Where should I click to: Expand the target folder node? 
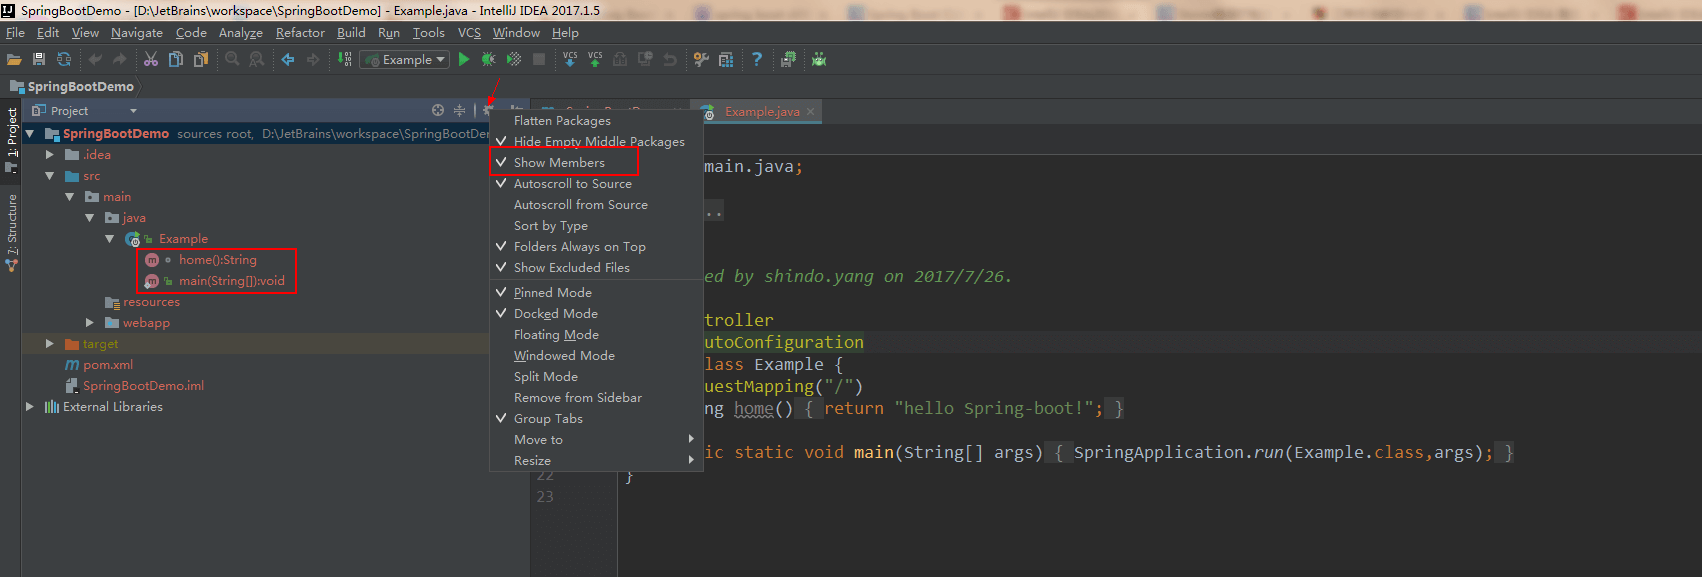[50, 344]
